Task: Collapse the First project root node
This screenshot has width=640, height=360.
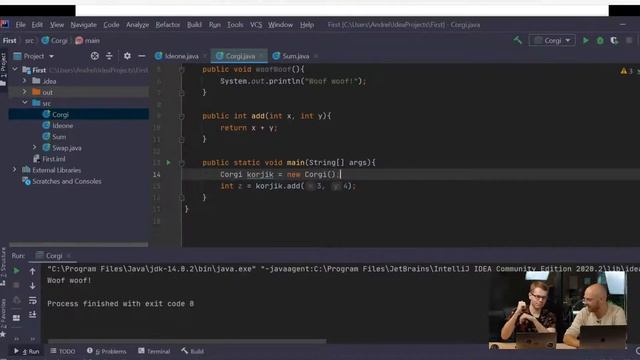Action: 15,70
